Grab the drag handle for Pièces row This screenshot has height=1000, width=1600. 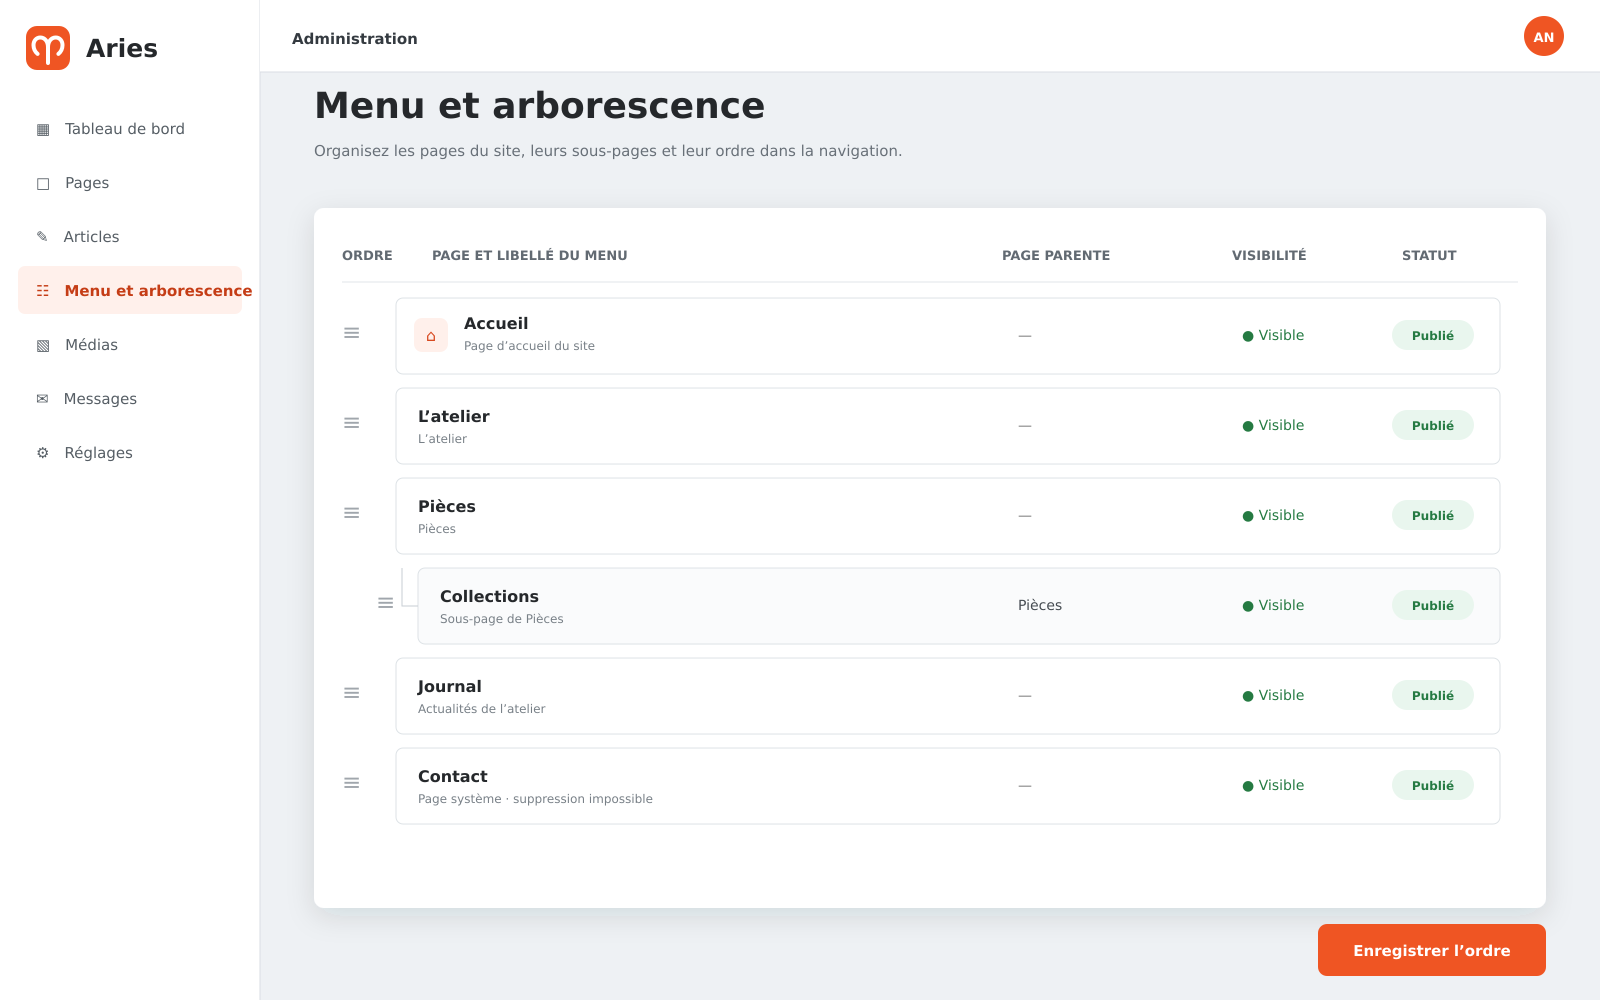coord(352,513)
